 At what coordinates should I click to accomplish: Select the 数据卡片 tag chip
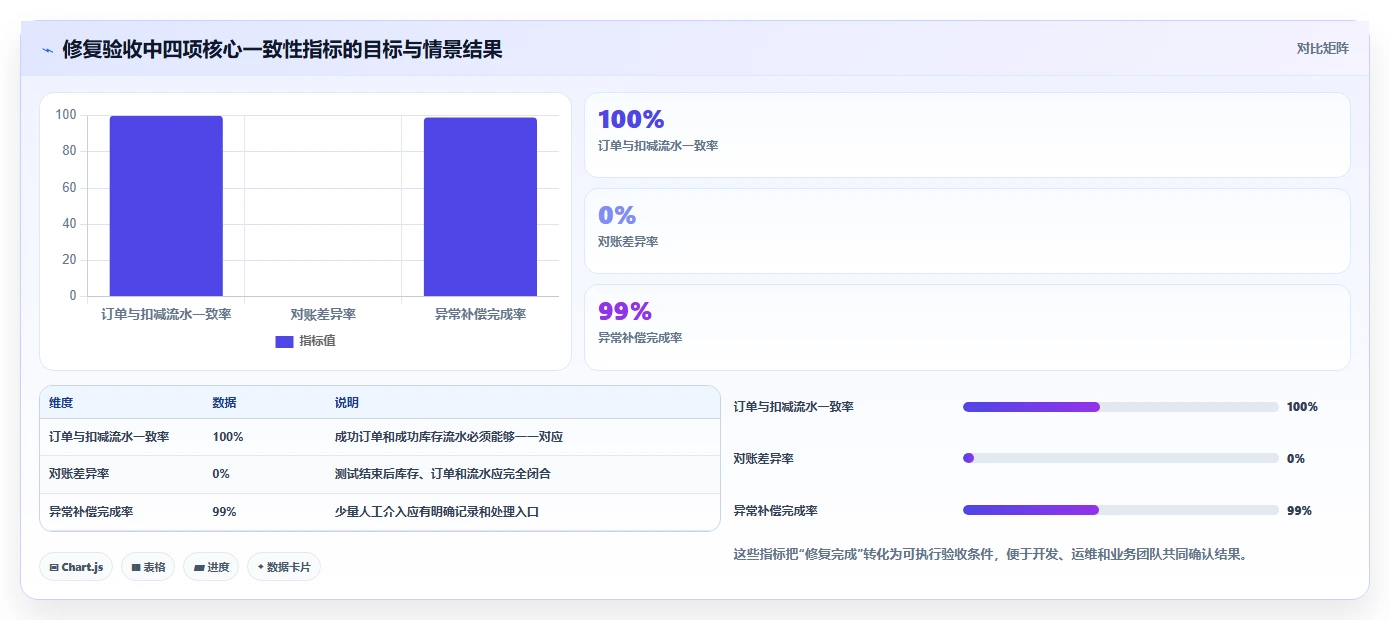284,567
